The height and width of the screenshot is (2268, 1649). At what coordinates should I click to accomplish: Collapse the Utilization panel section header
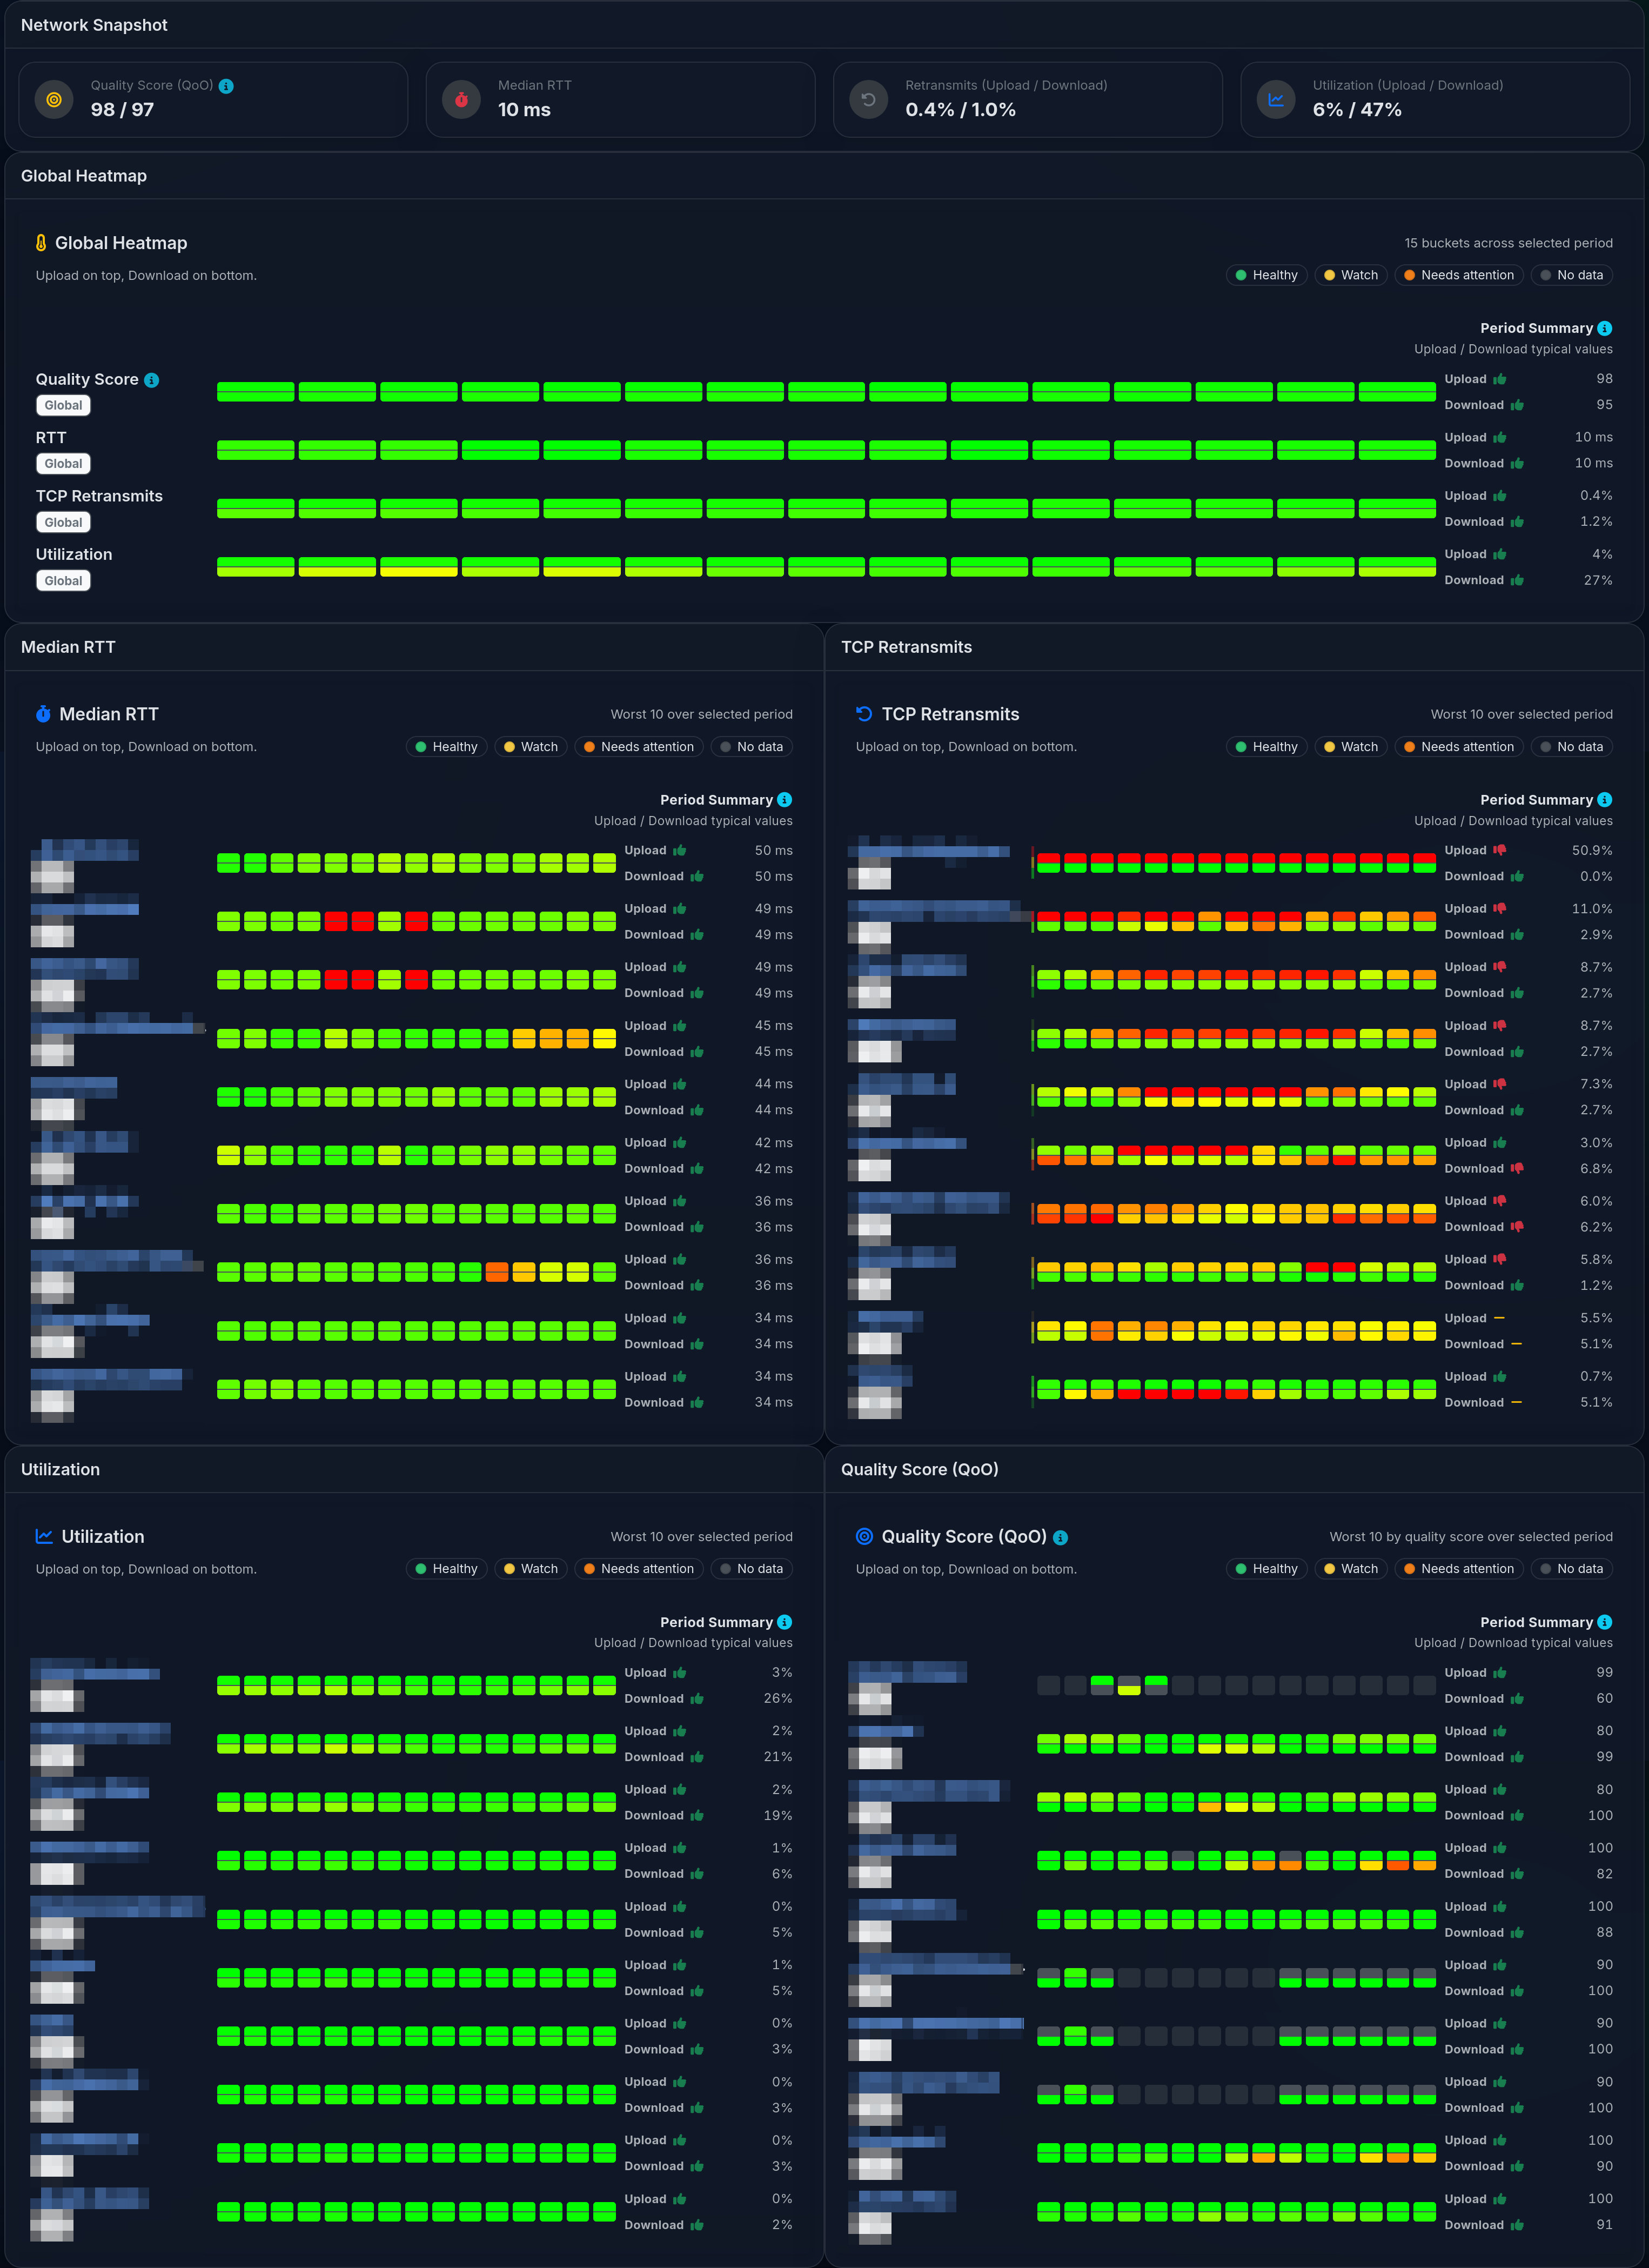(60, 1469)
